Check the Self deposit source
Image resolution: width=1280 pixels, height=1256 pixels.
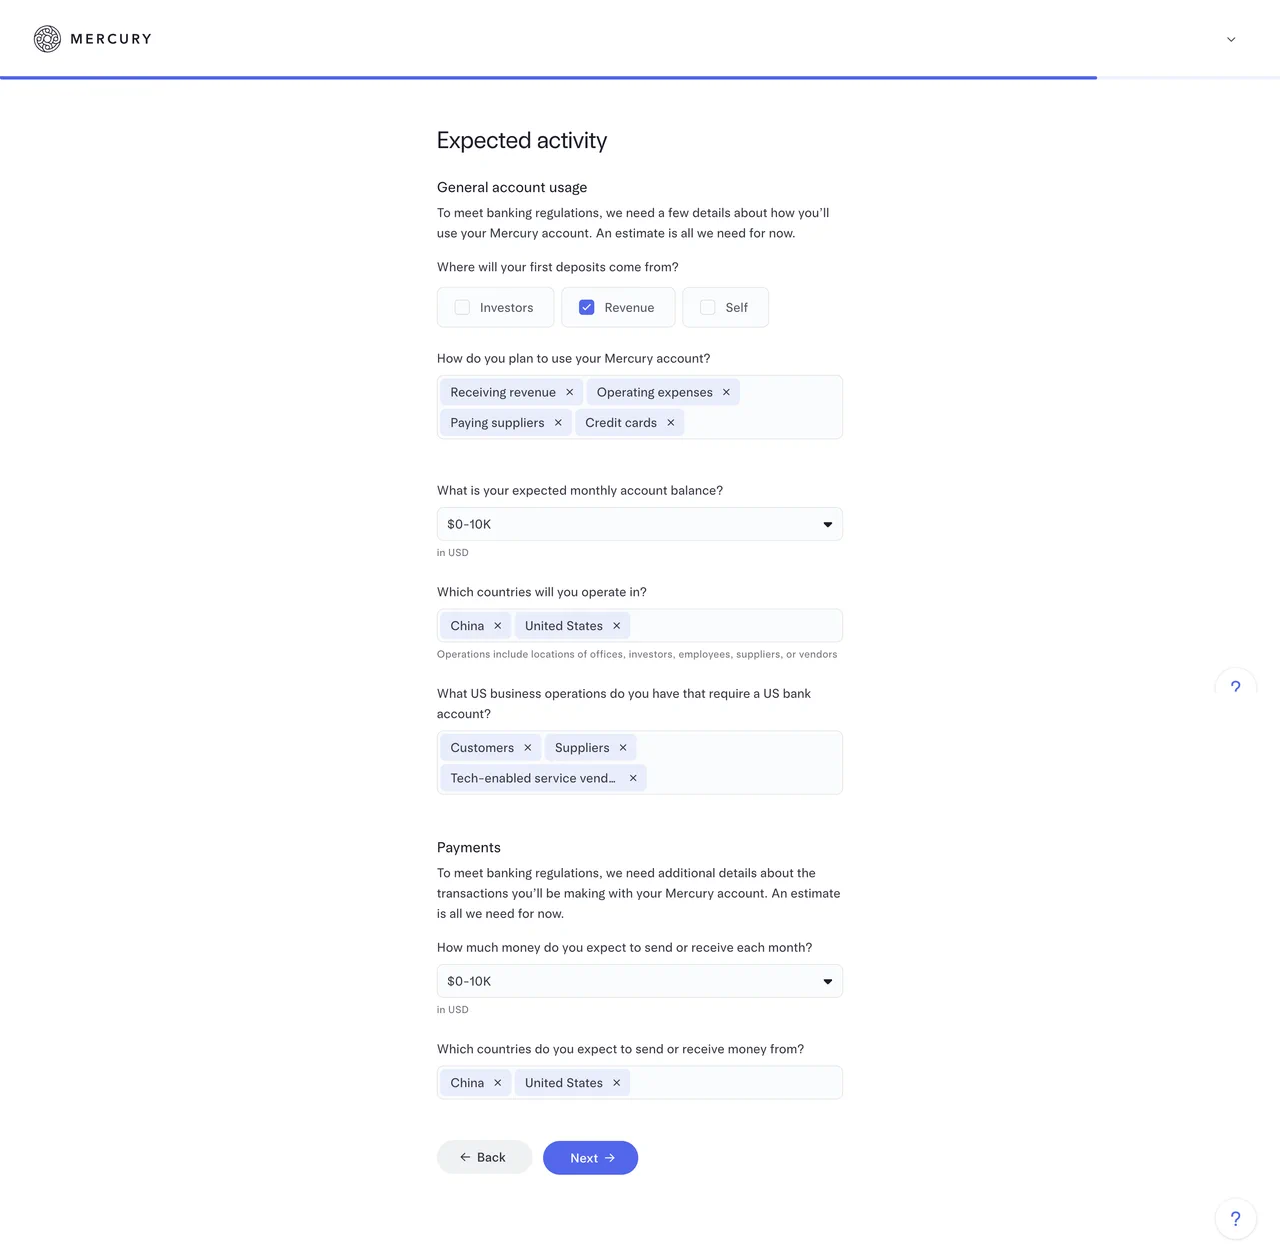[x=708, y=308]
